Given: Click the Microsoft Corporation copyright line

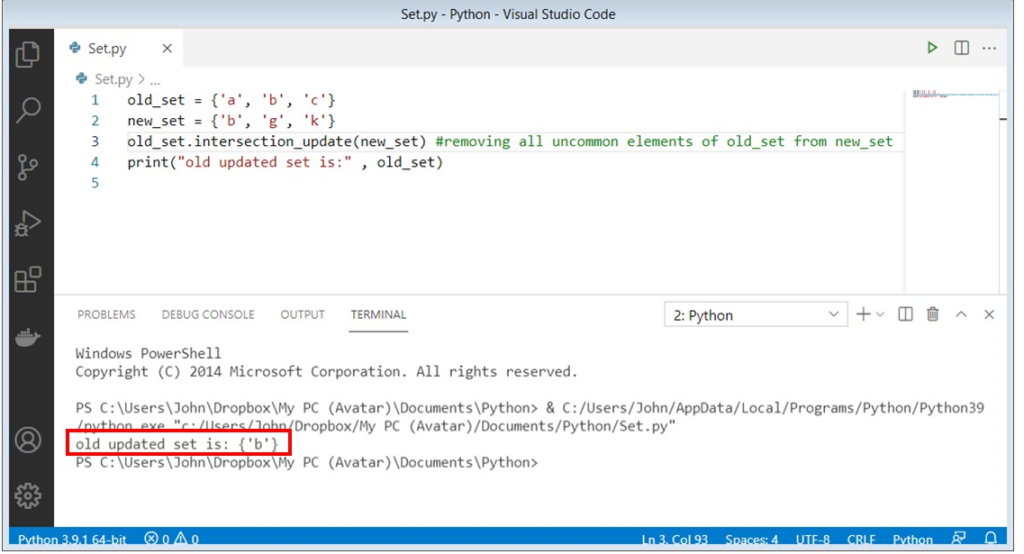Looking at the screenshot, I should 327,372.
